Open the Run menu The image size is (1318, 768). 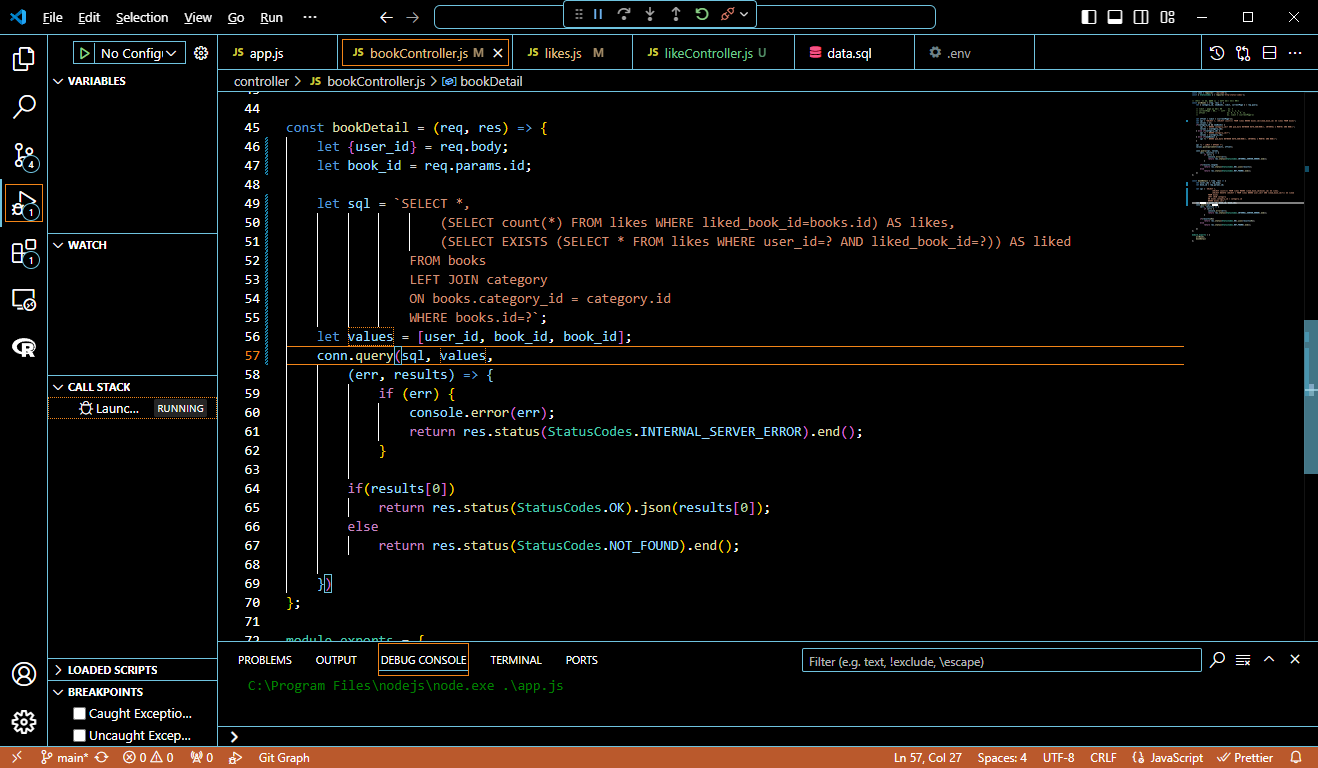pos(271,17)
